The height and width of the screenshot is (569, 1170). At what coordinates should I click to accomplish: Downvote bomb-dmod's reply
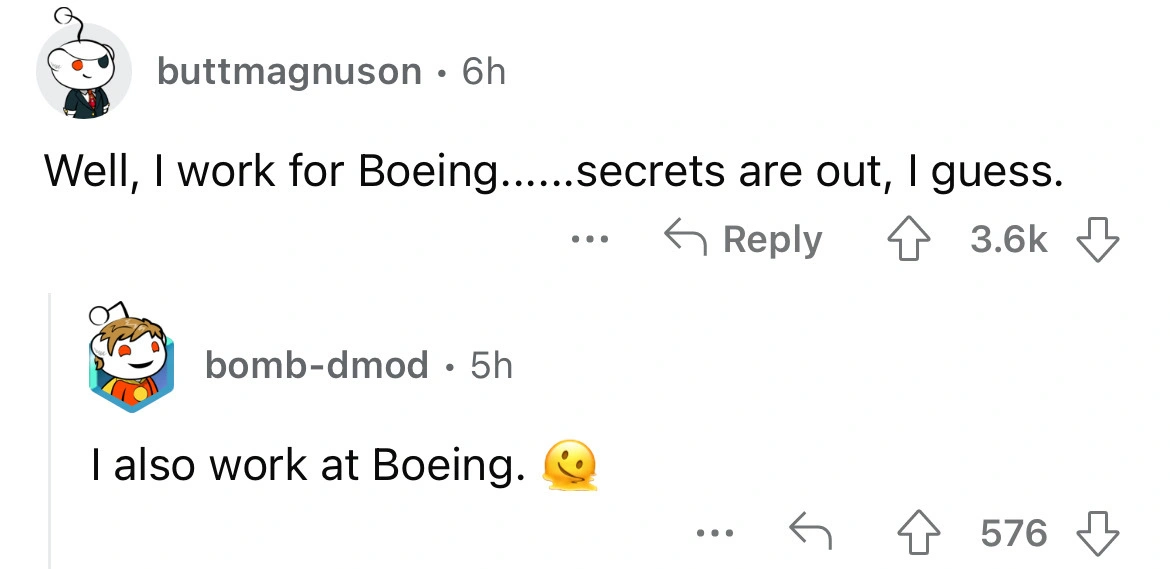pyautogui.click(x=1099, y=533)
